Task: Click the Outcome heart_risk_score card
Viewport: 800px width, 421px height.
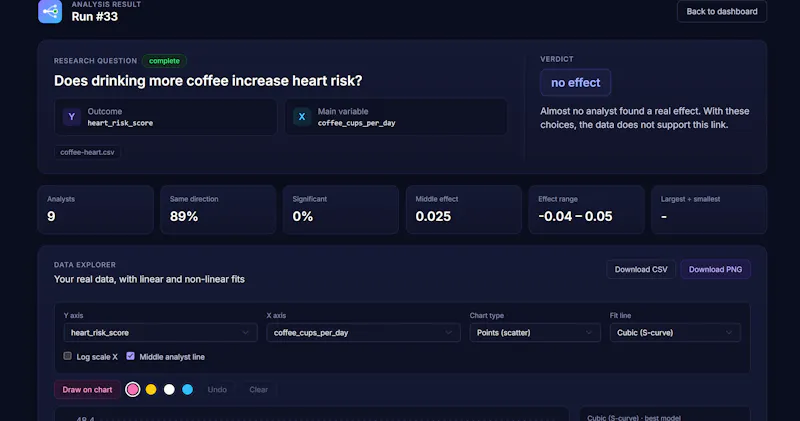Action: 165,117
